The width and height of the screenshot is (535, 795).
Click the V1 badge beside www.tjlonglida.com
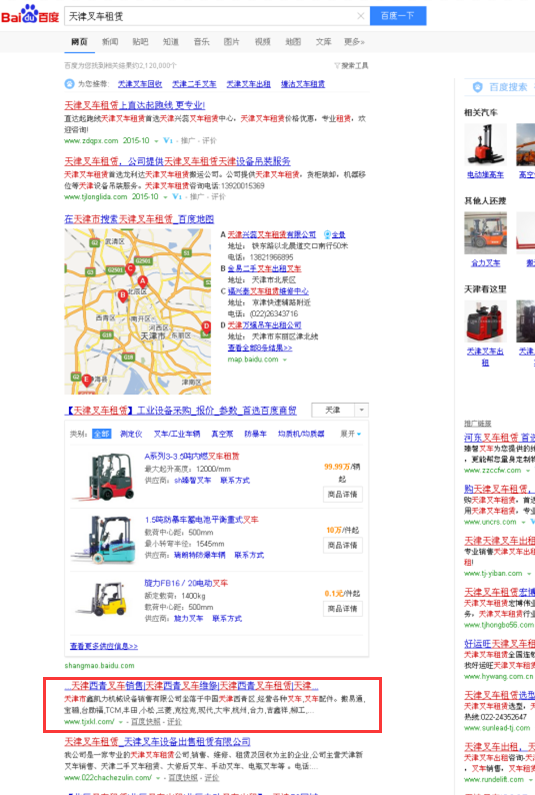point(177,197)
